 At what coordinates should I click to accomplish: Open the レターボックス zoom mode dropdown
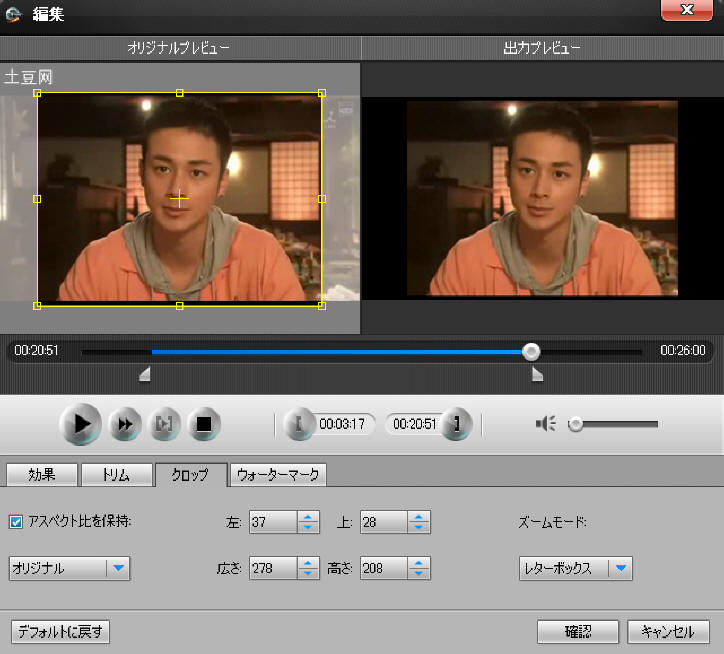pos(575,568)
